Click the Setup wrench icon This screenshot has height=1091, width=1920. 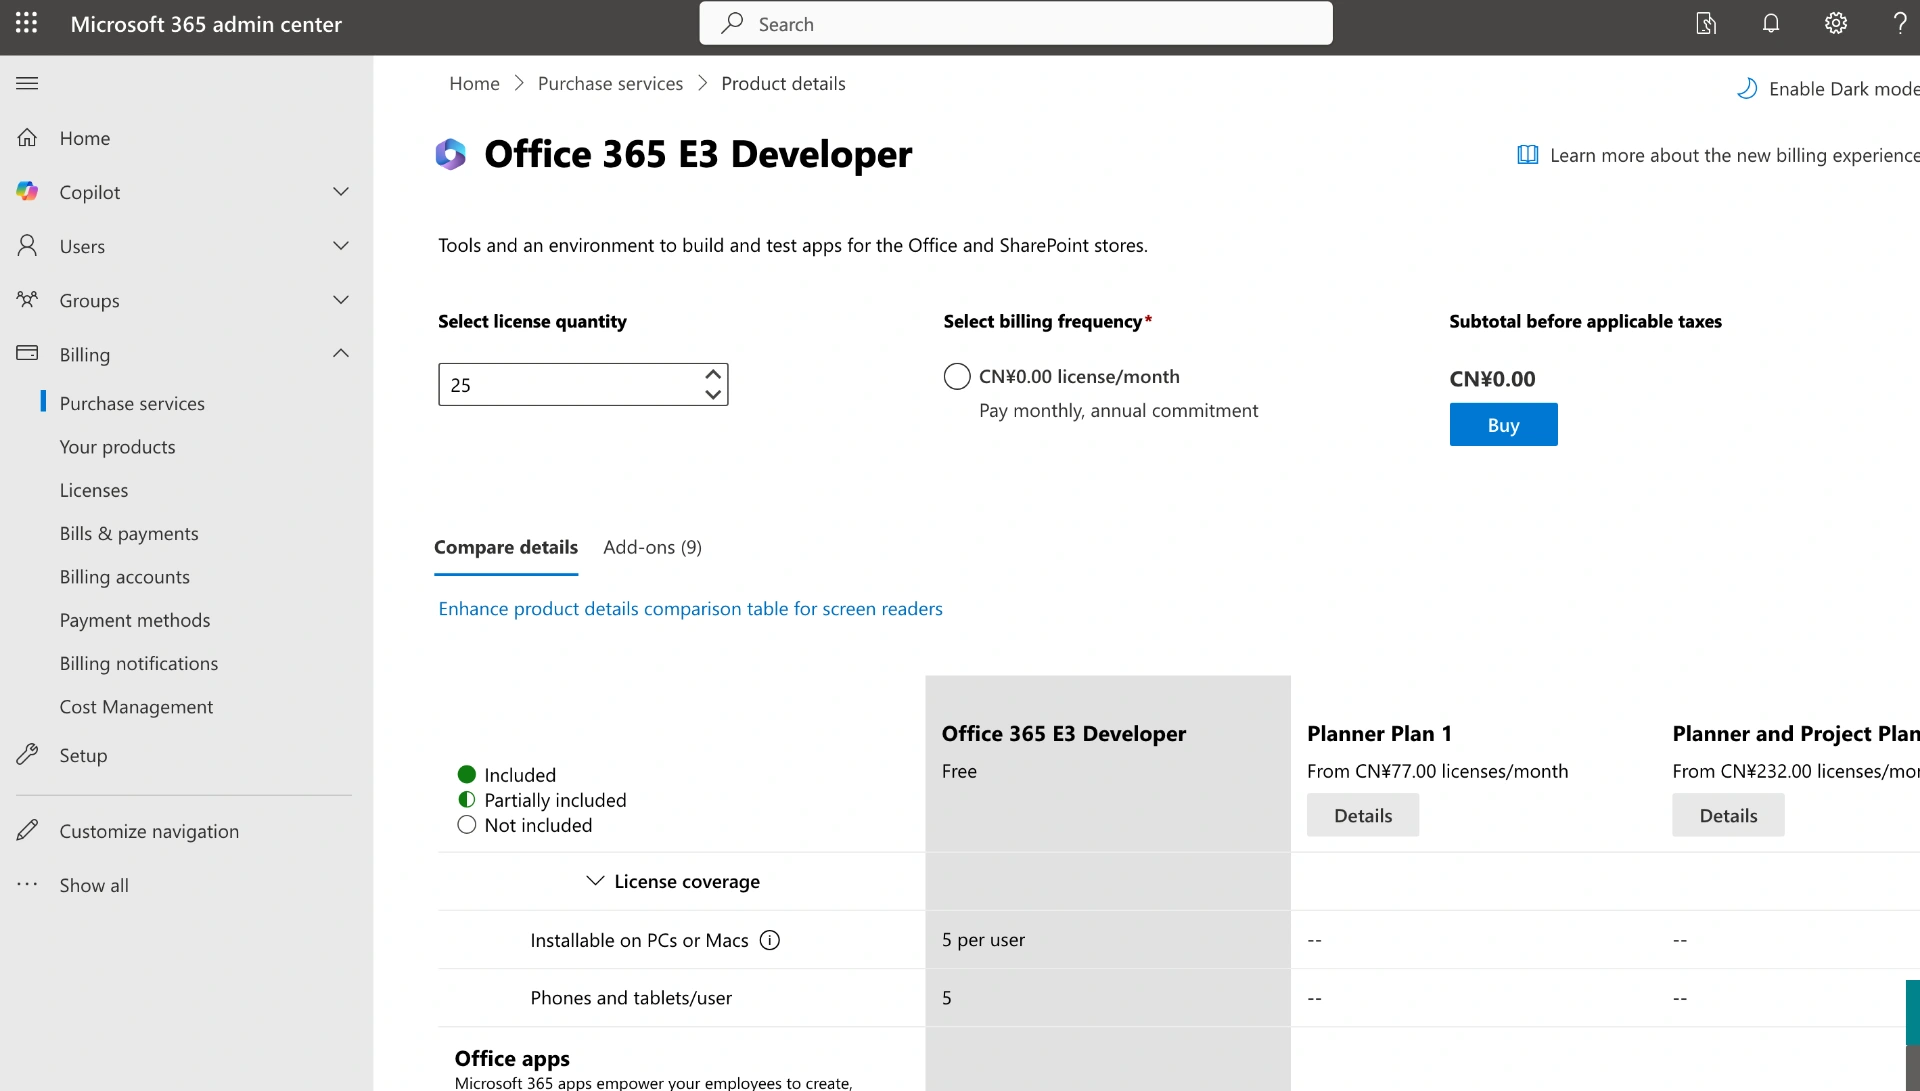click(x=27, y=755)
